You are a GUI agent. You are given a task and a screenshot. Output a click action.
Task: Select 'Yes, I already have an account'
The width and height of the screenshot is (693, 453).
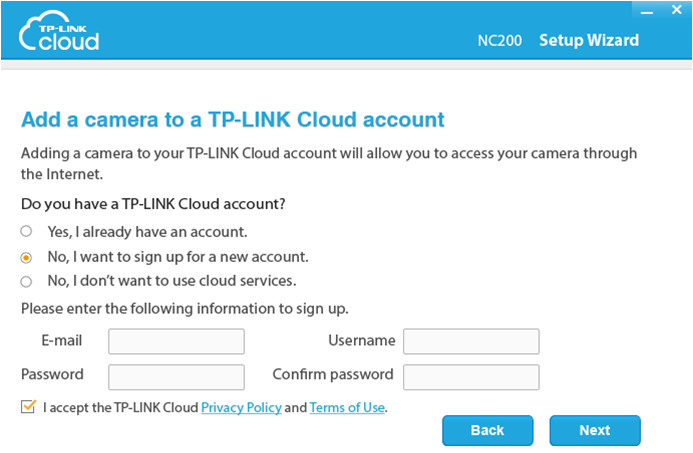pyautogui.click(x=27, y=231)
